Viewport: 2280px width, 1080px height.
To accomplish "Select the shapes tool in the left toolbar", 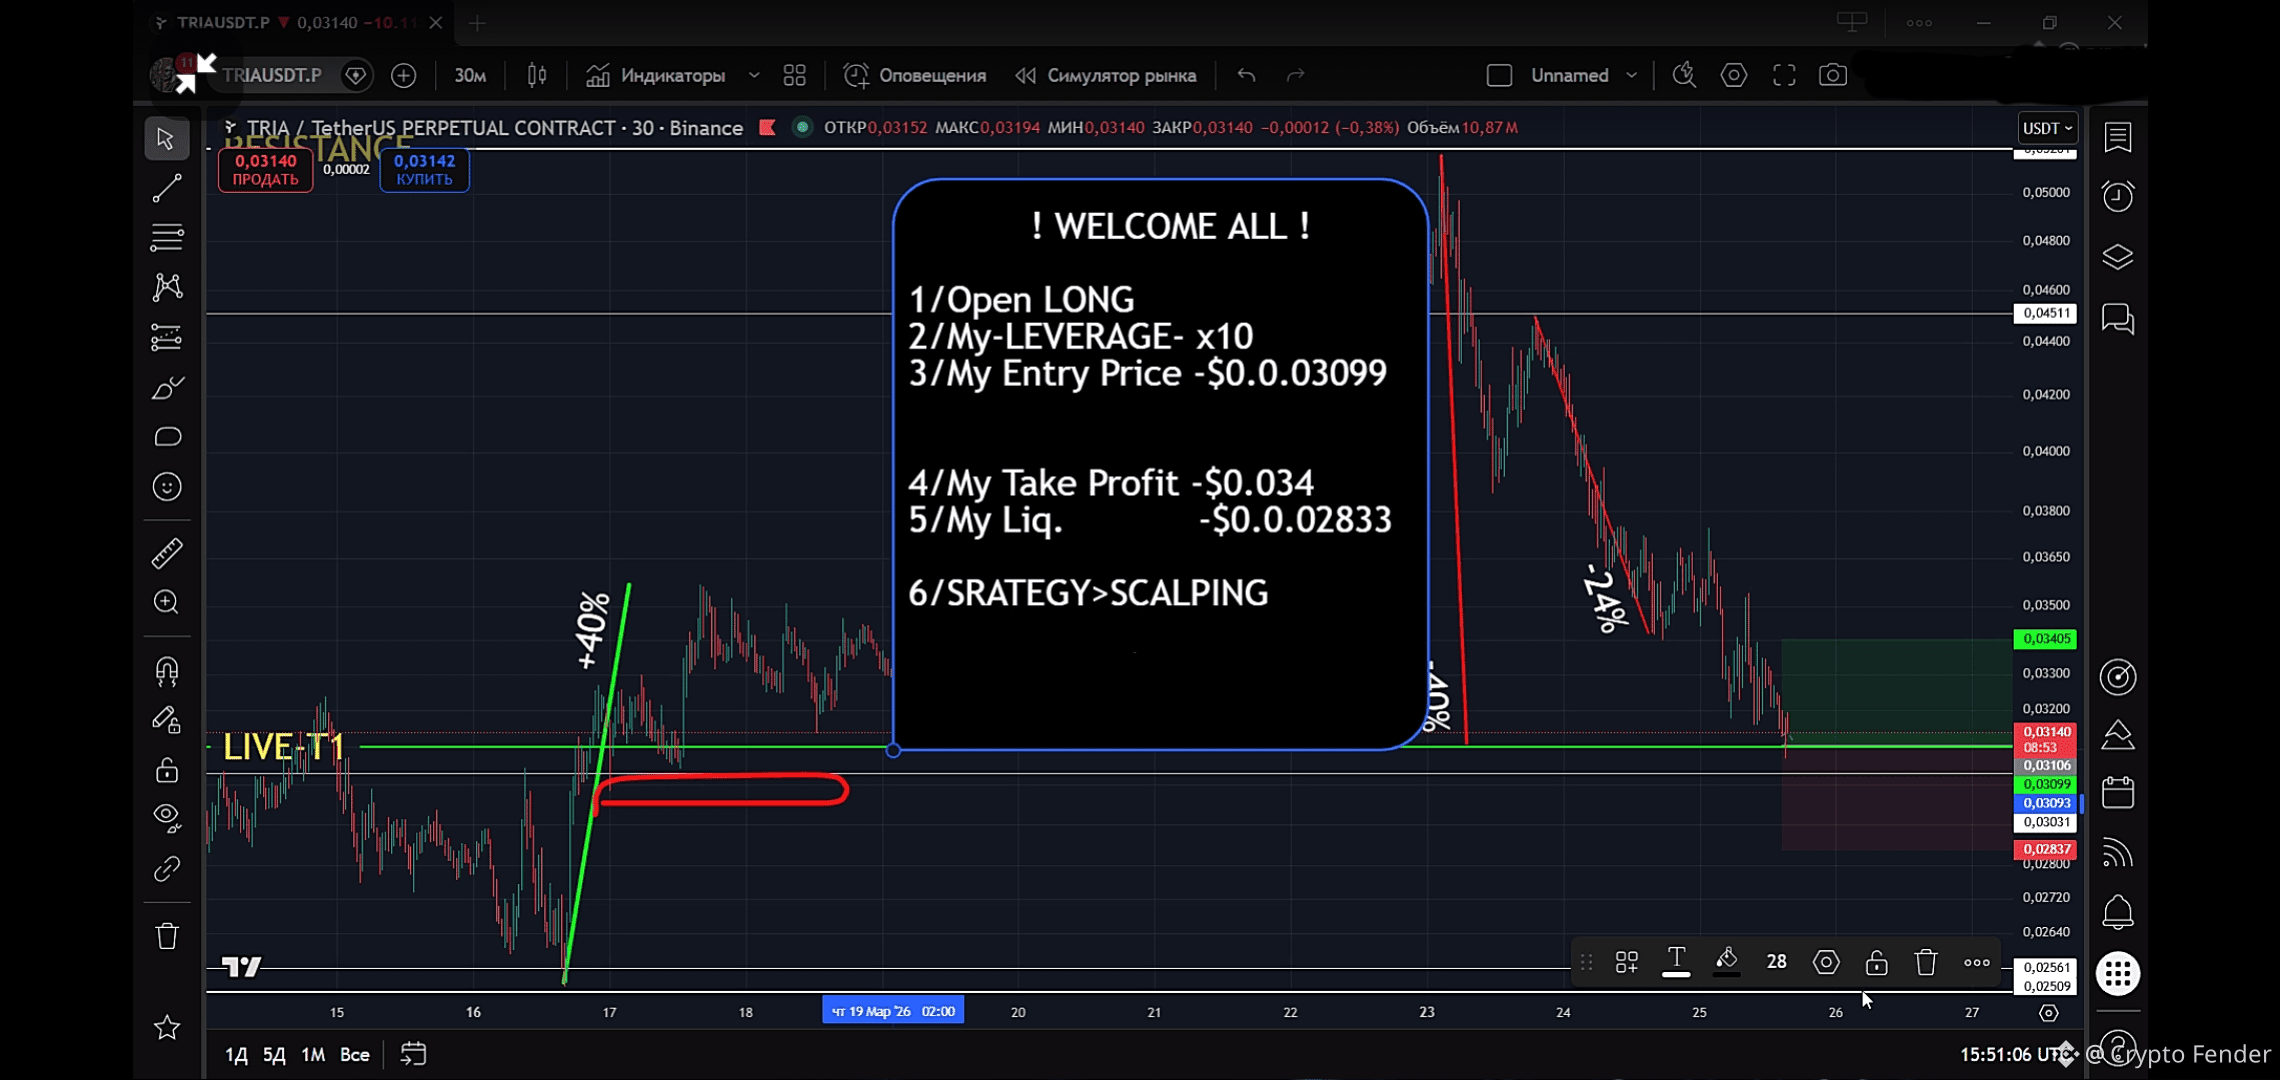I will pos(166,437).
